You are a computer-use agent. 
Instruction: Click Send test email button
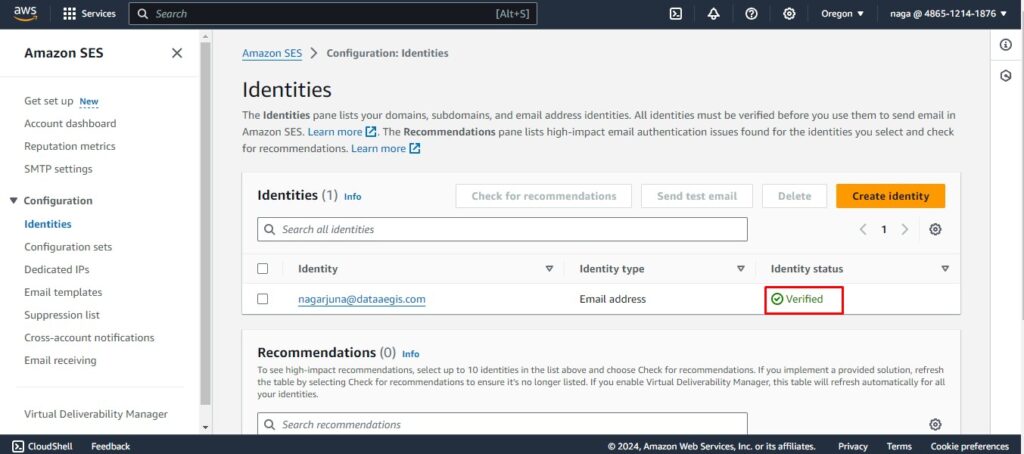coord(696,196)
